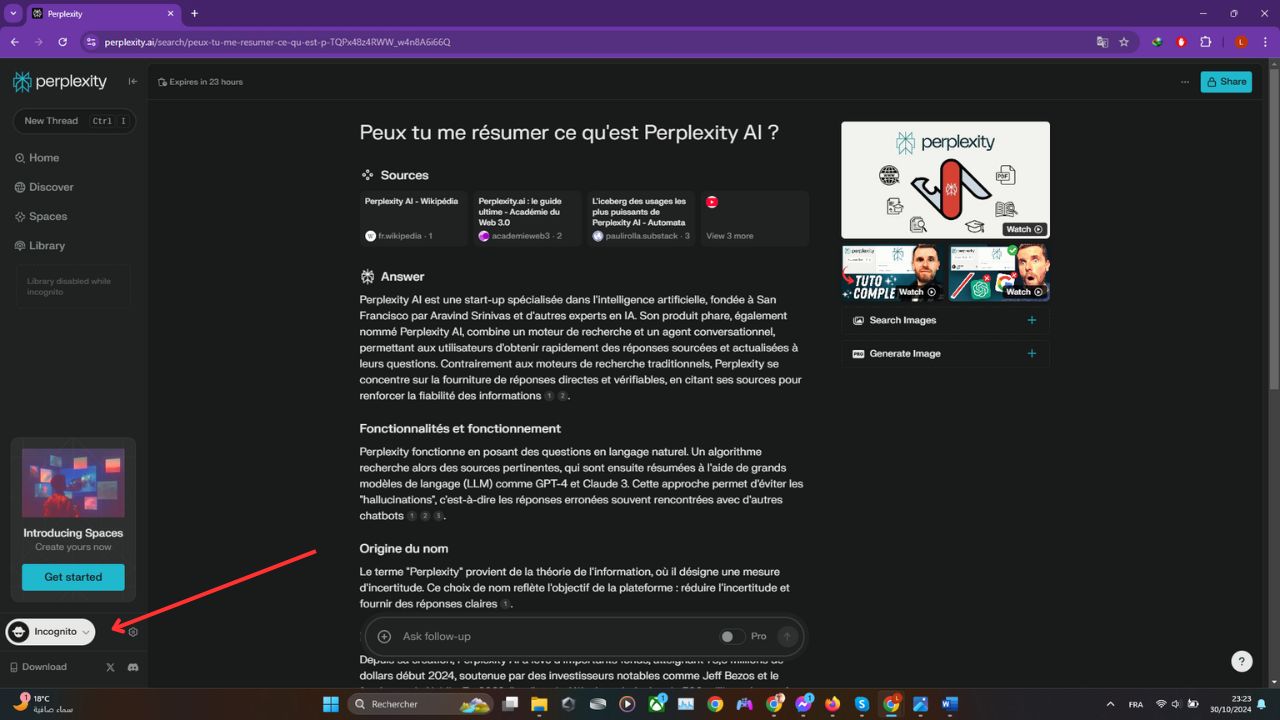Screen dimensions: 1280x720
Task: Click the red hand extension icon
Action: coord(1181,42)
